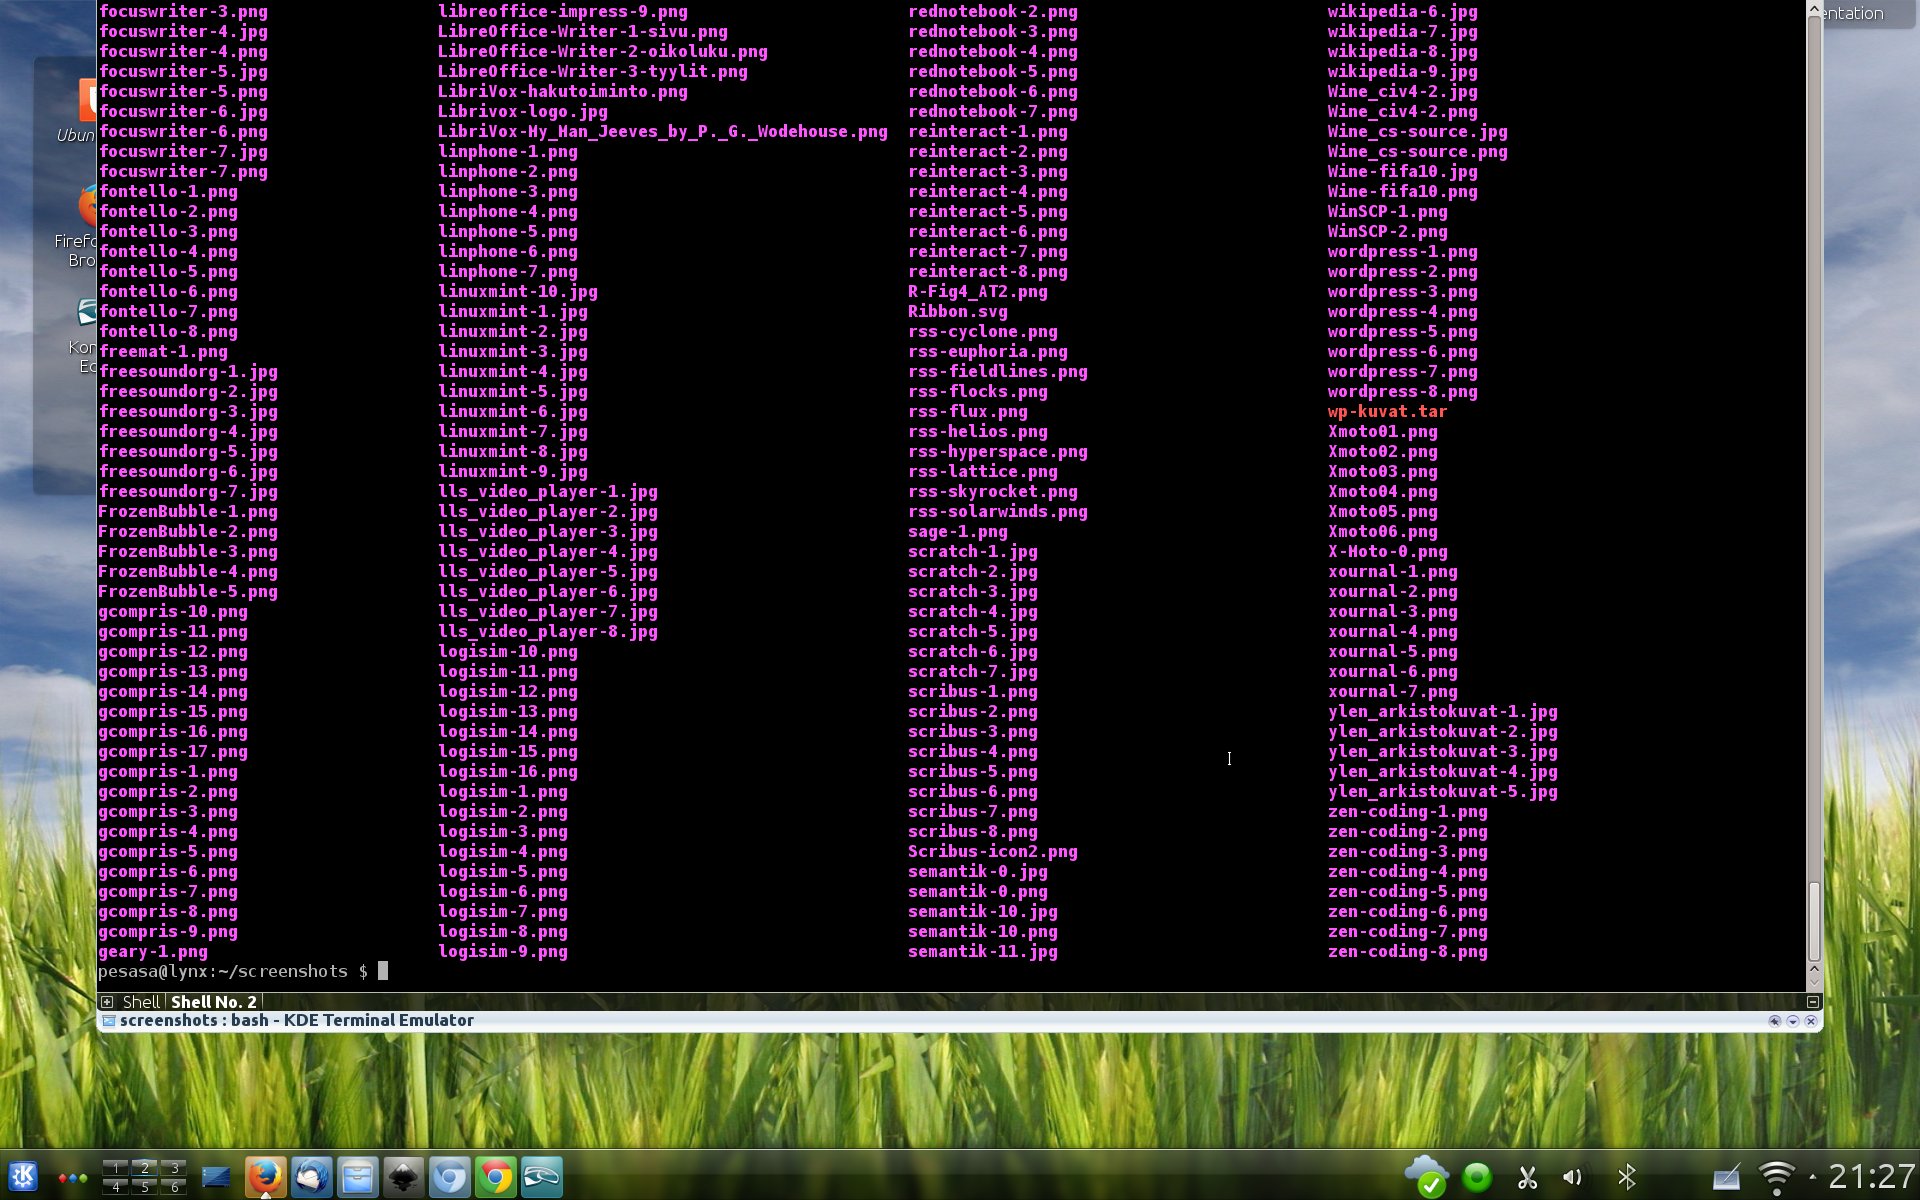
Task: Click the terminal window menu icon in title bar
Action: pos(108,1020)
